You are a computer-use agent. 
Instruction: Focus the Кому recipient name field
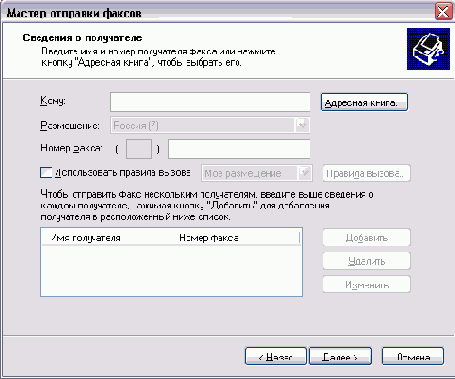[x=210, y=102]
